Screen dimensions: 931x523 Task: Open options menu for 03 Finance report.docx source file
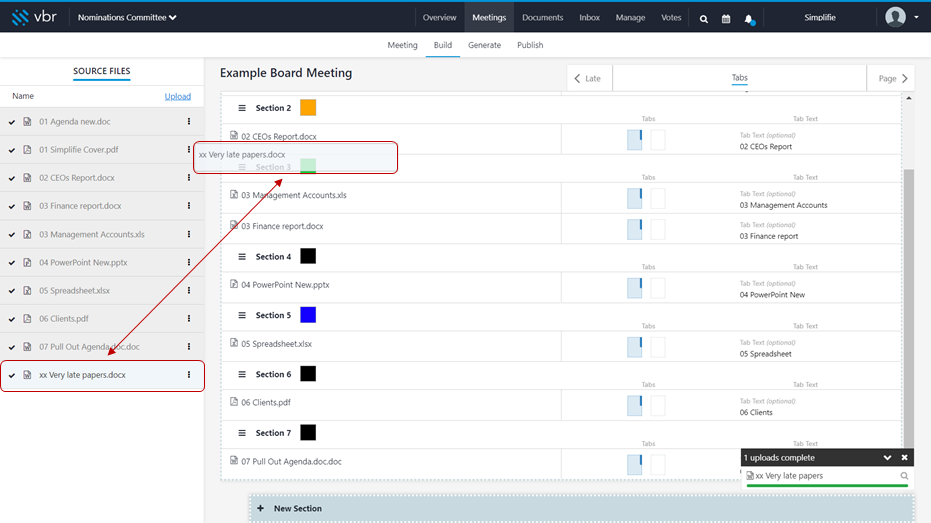click(x=189, y=205)
